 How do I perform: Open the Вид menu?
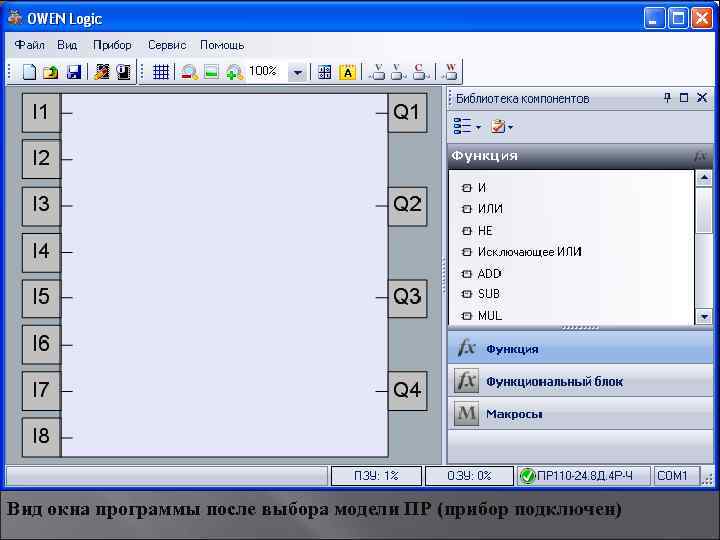tap(67, 45)
